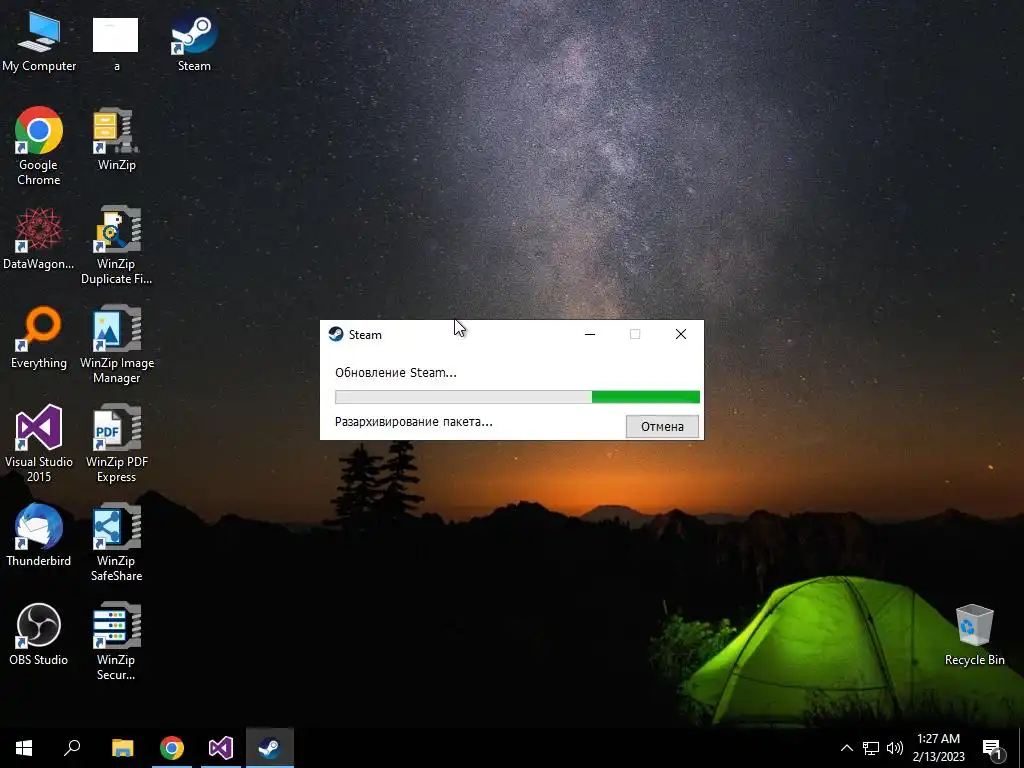This screenshot has height=768, width=1024.
Task: Select the My Computer desktop icon
Action: coord(39,40)
